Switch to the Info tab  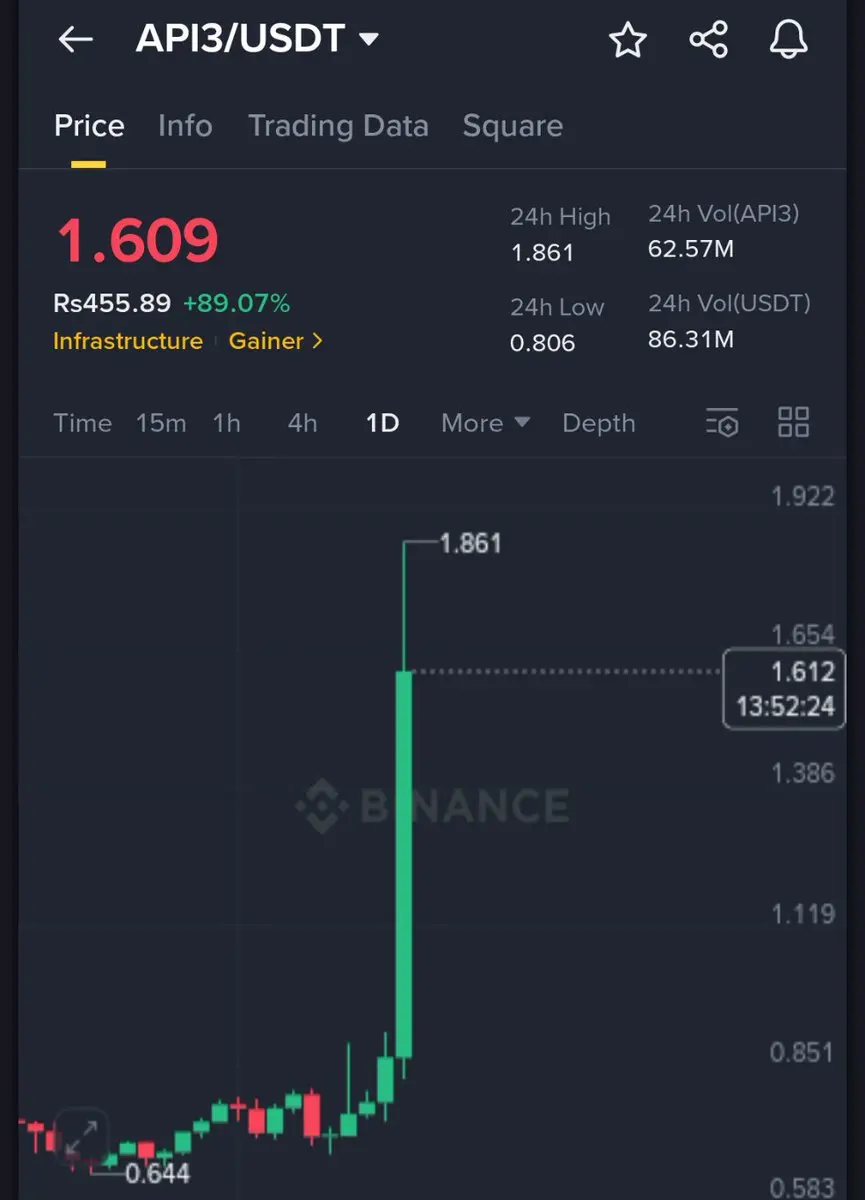pyautogui.click(x=185, y=126)
